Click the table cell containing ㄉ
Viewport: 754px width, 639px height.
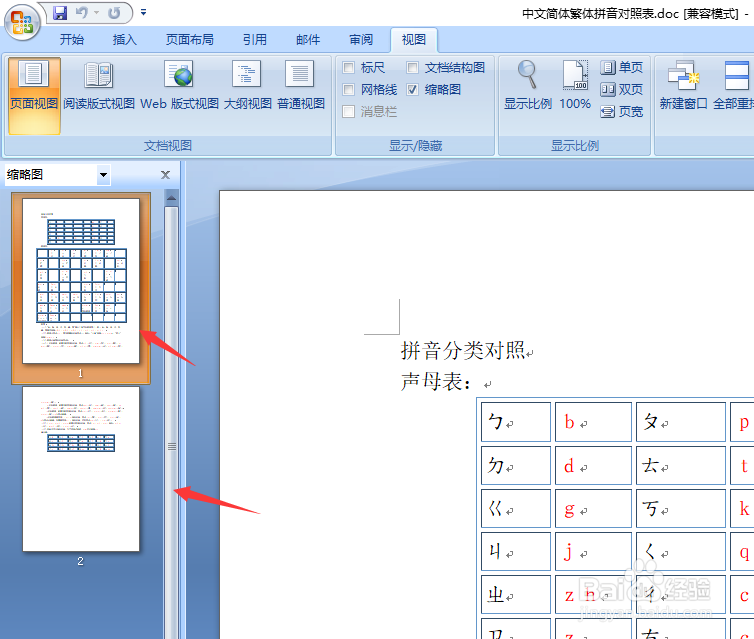(515, 465)
